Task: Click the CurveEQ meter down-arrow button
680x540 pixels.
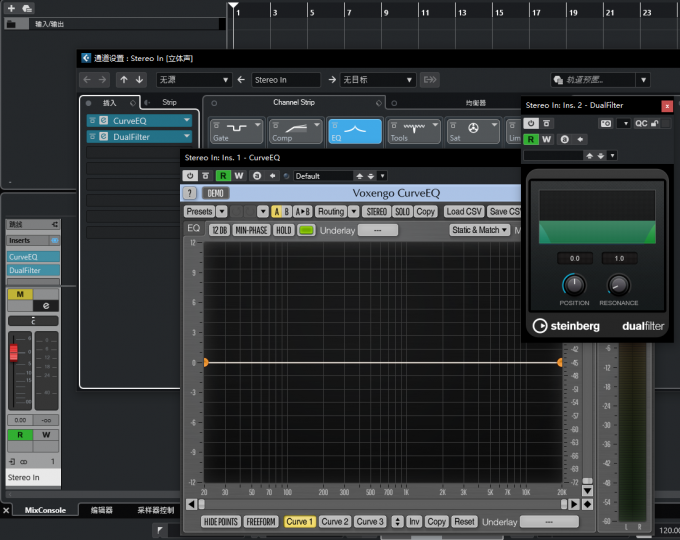Action: [587, 491]
